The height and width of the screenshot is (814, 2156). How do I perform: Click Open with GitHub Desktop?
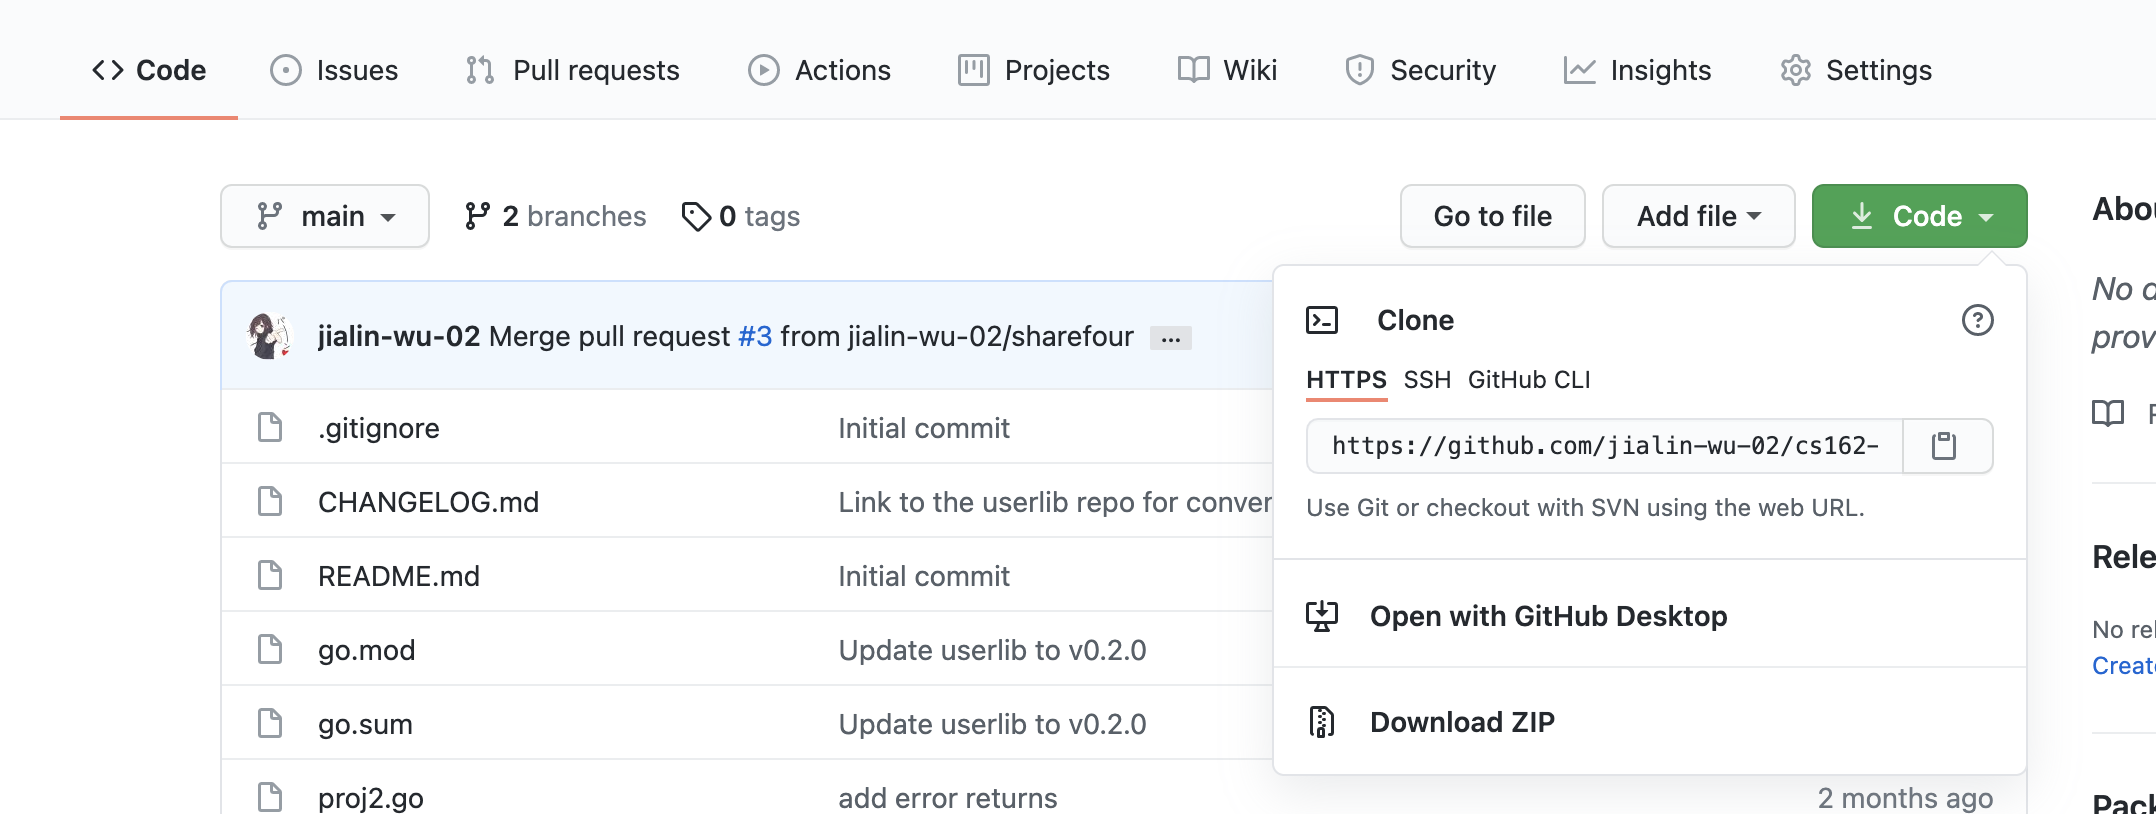1548,616
